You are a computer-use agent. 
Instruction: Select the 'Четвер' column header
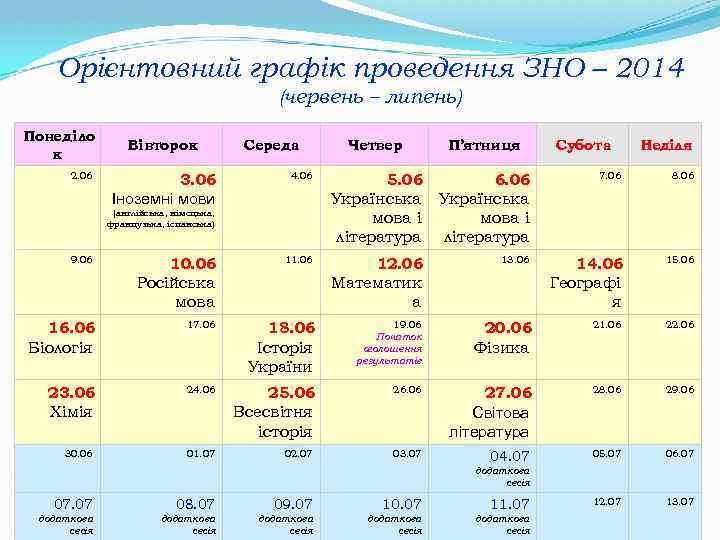click(x=375, y=145)
